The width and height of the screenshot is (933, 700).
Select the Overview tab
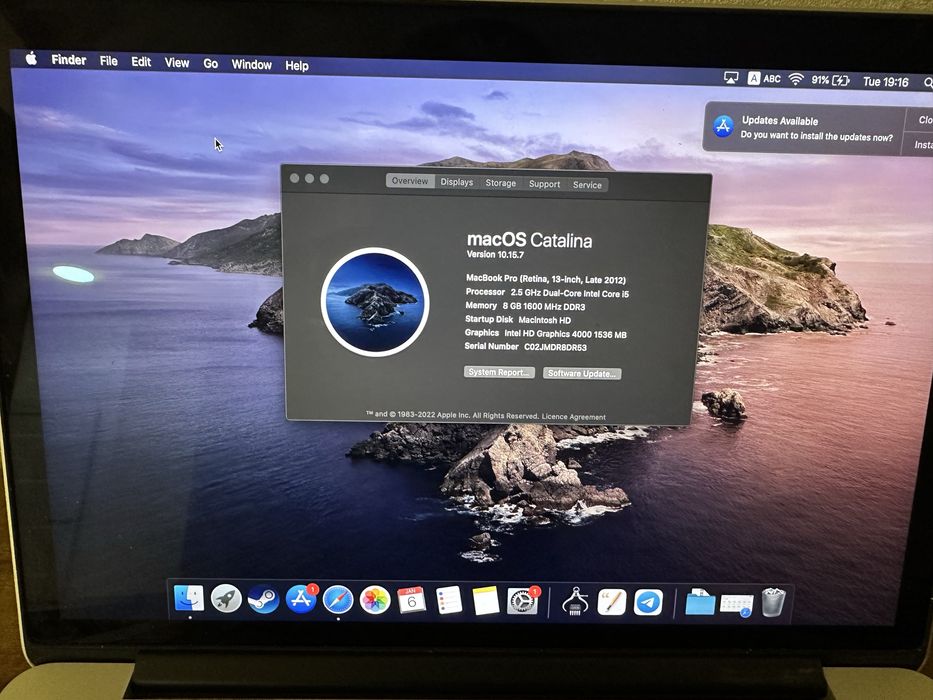(410, 181)
